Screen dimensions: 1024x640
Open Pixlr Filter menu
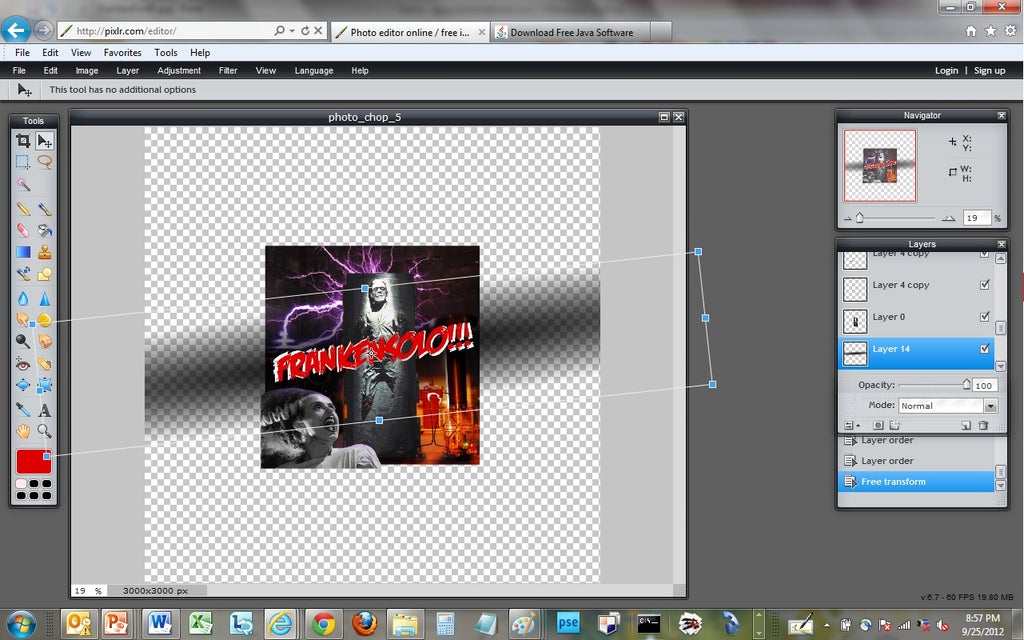point(228,71)
